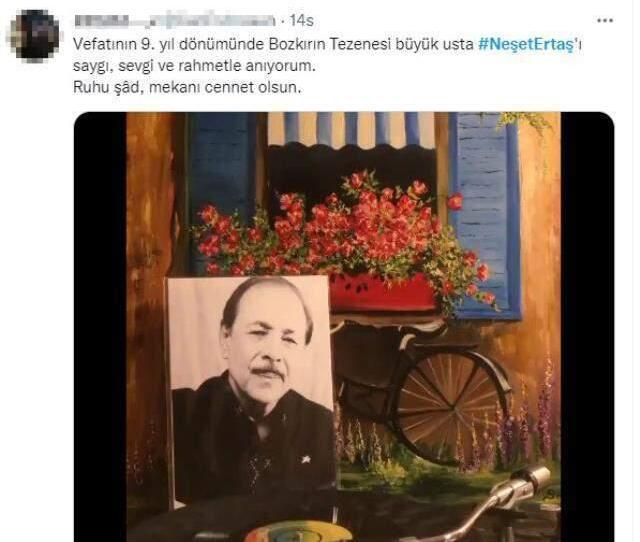Click the "Vefatının 9. yıl dönümünde" tweet text
The image size is (640, 542).
(169, 44)
